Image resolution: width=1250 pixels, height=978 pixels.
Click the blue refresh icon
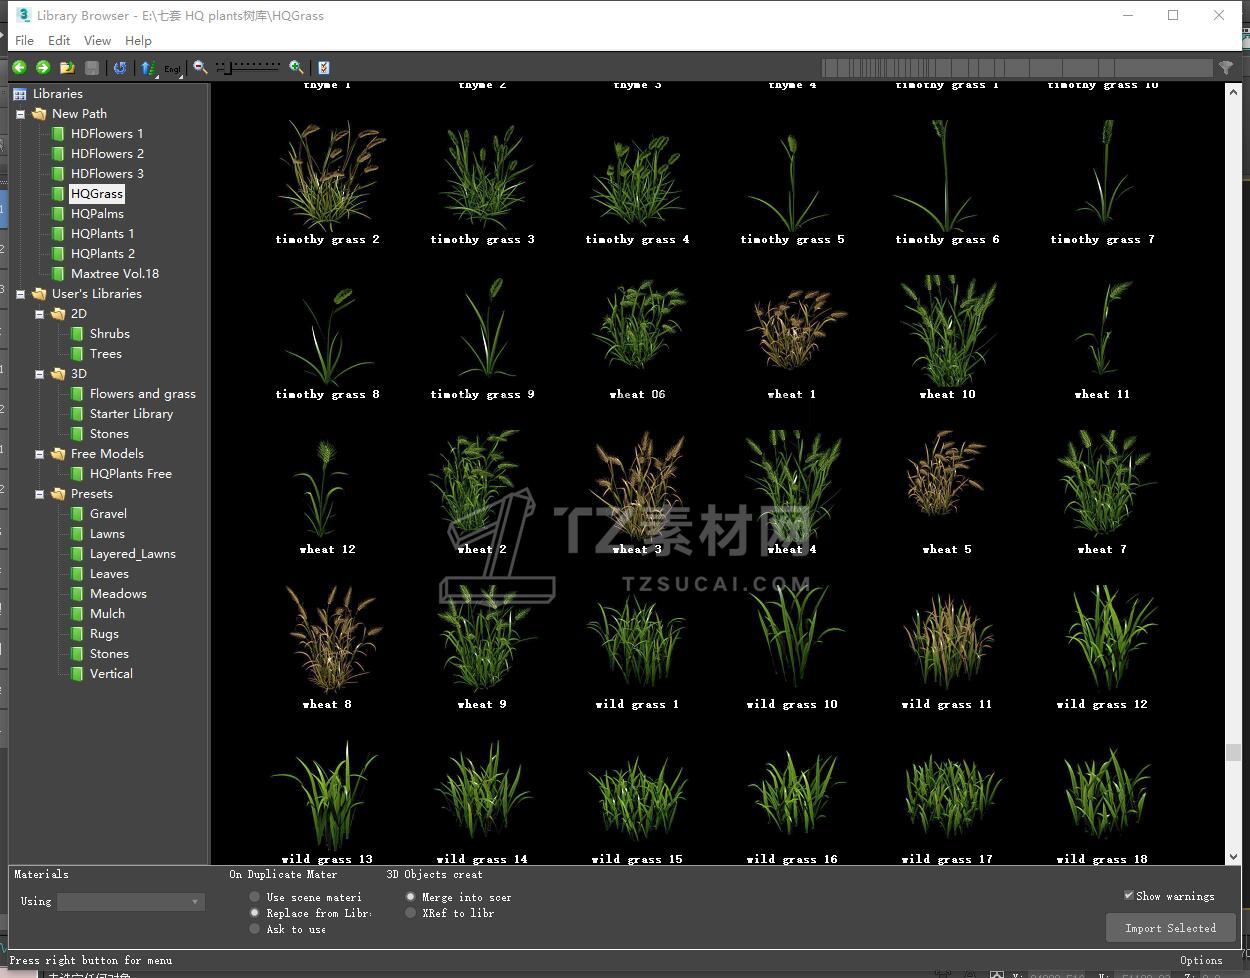(120, 67)
